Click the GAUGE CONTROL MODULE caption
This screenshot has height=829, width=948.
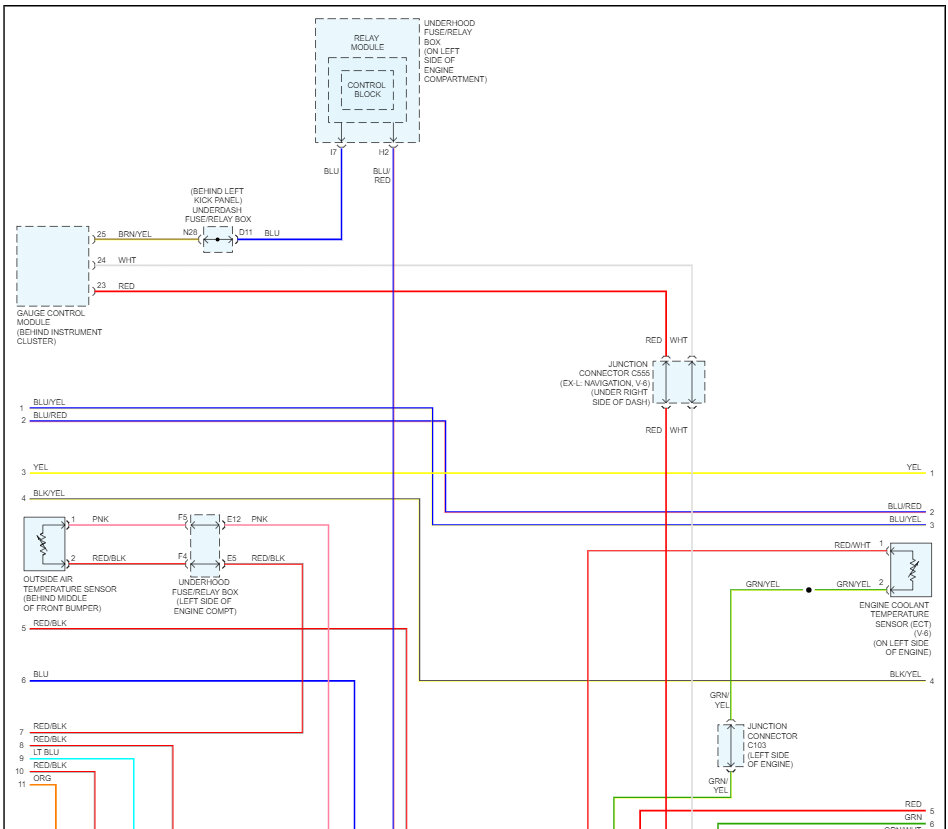(x=59, y=327)
